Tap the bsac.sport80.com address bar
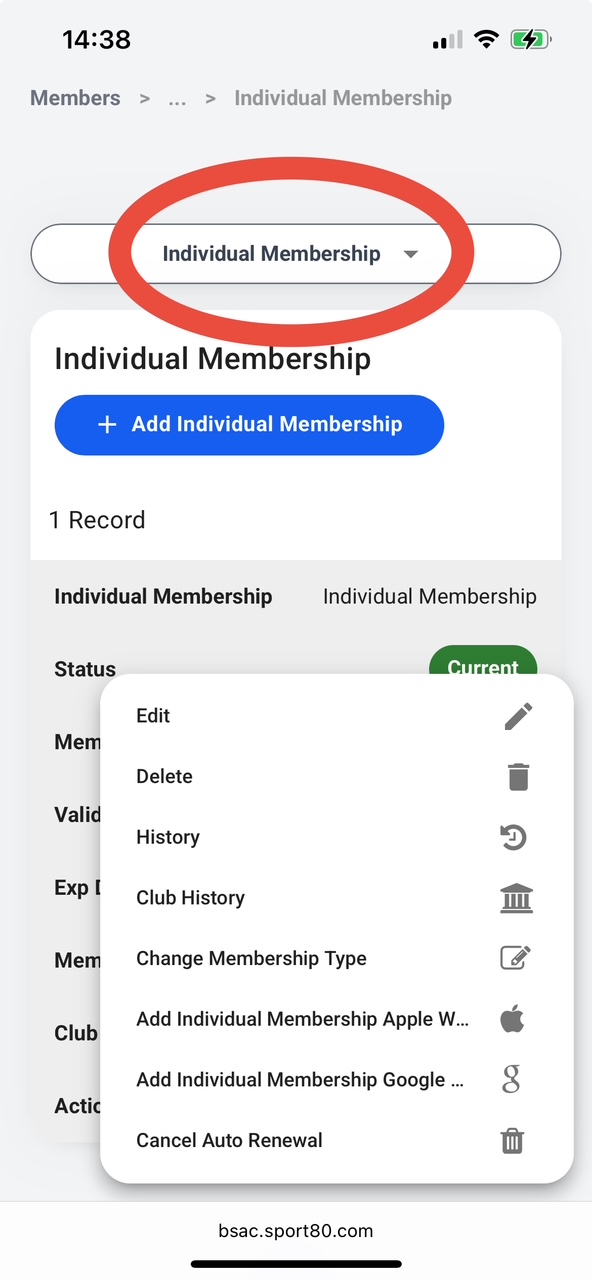592x1280 pixels. point(296,1231)
